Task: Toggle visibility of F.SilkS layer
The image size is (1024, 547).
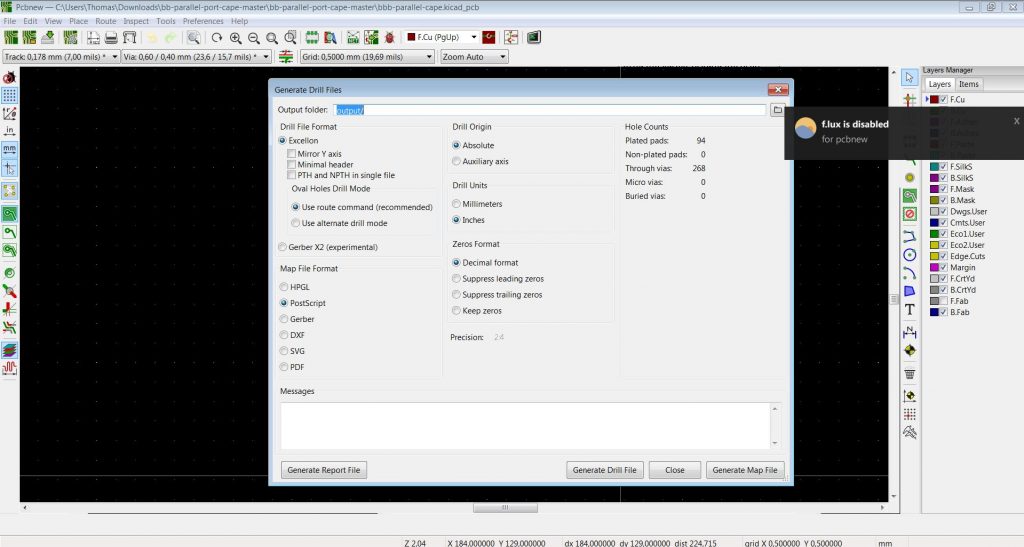Action: click(943, 166)
